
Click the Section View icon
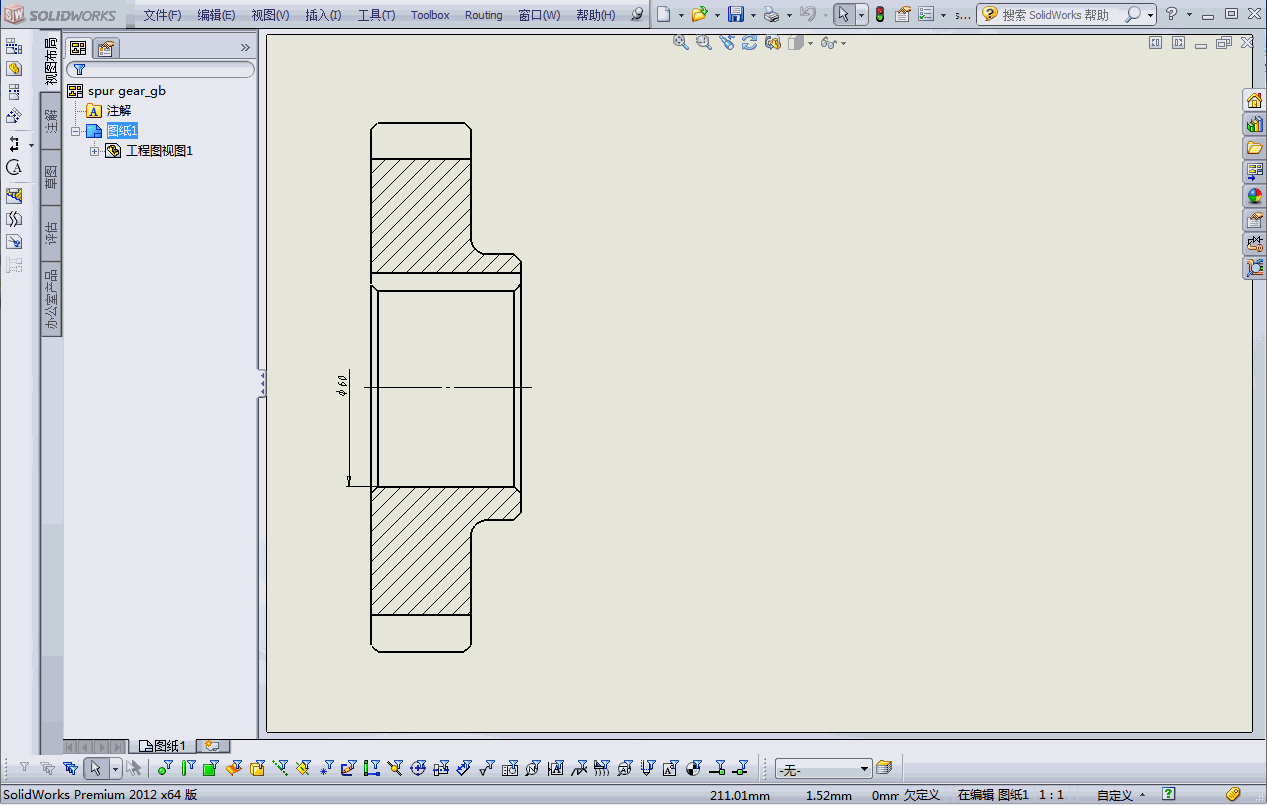tap(14, 144)
